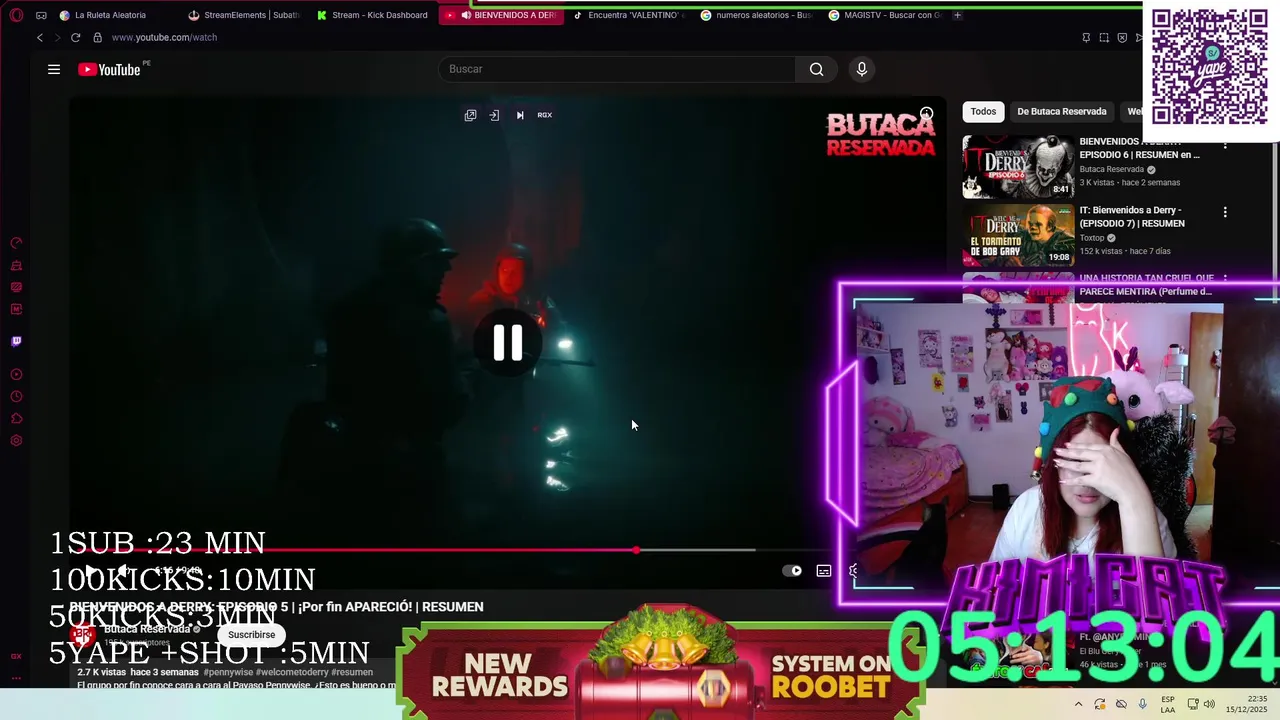Select the Todos filter chip
1280x720 pixels.
[x=983, y=112]
